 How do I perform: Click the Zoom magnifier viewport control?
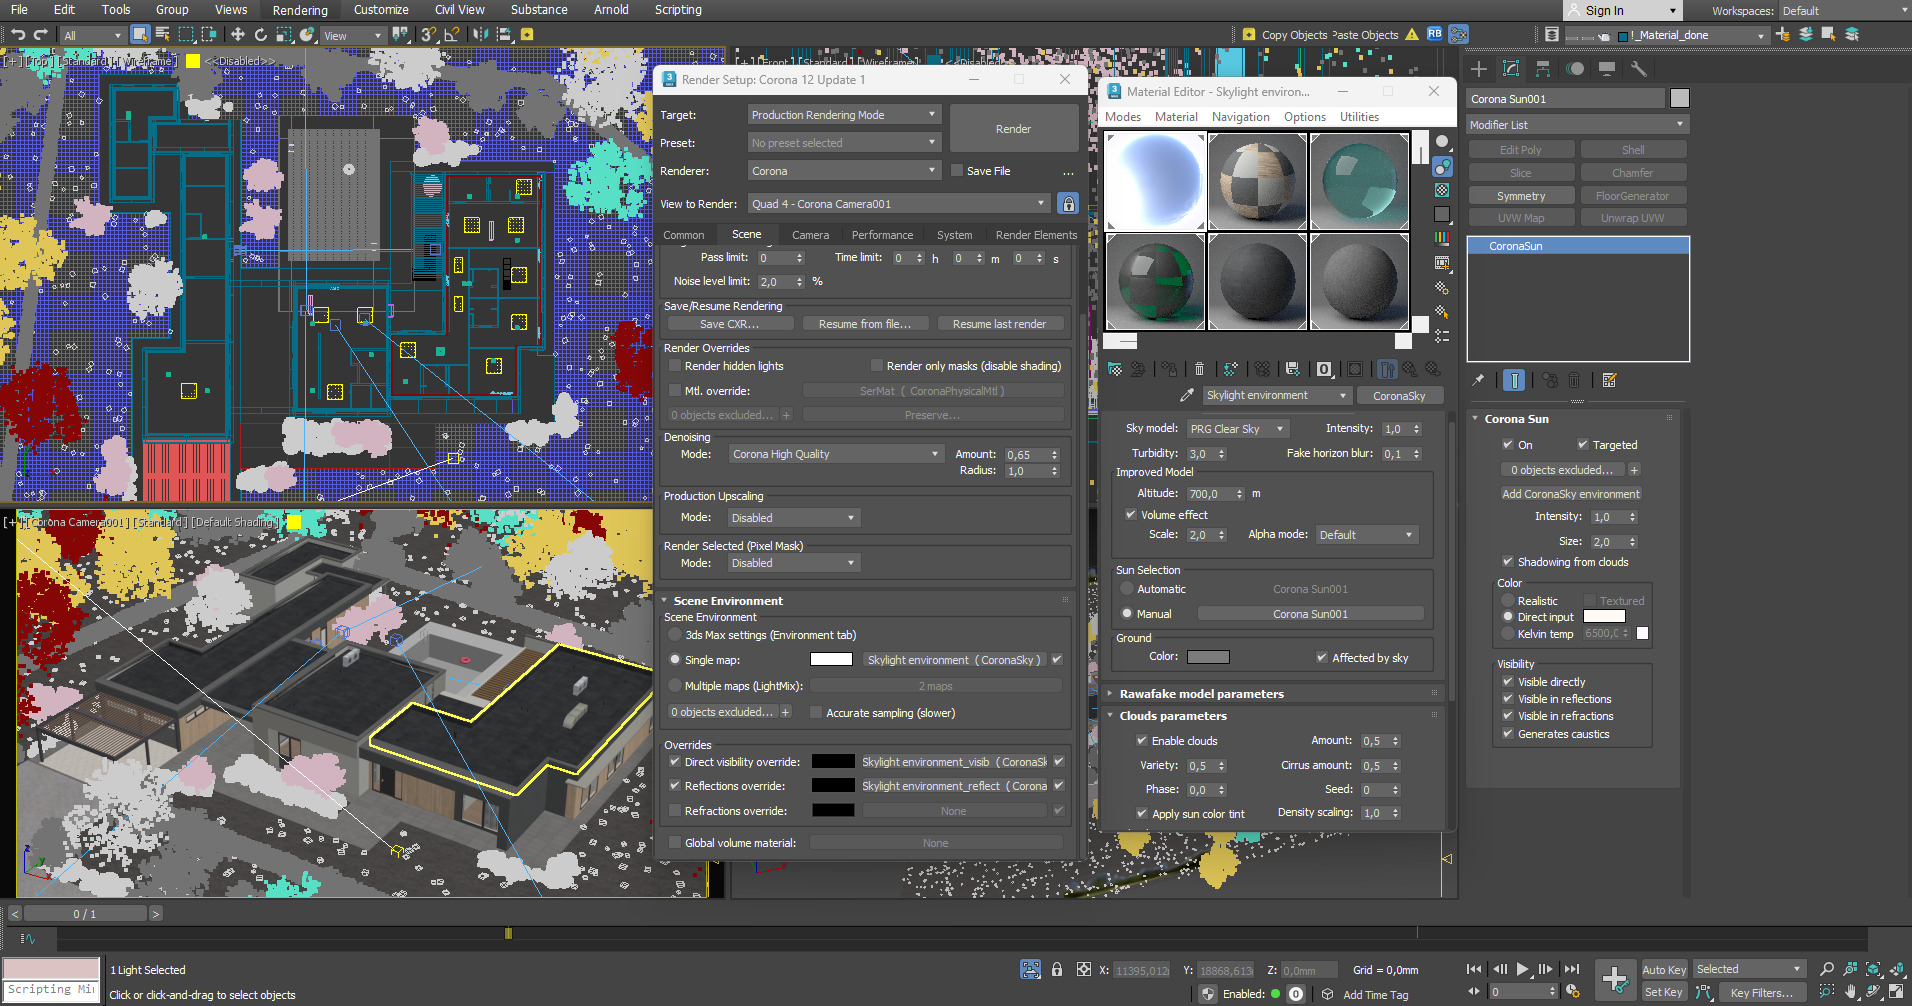(x=1827, y=969)
